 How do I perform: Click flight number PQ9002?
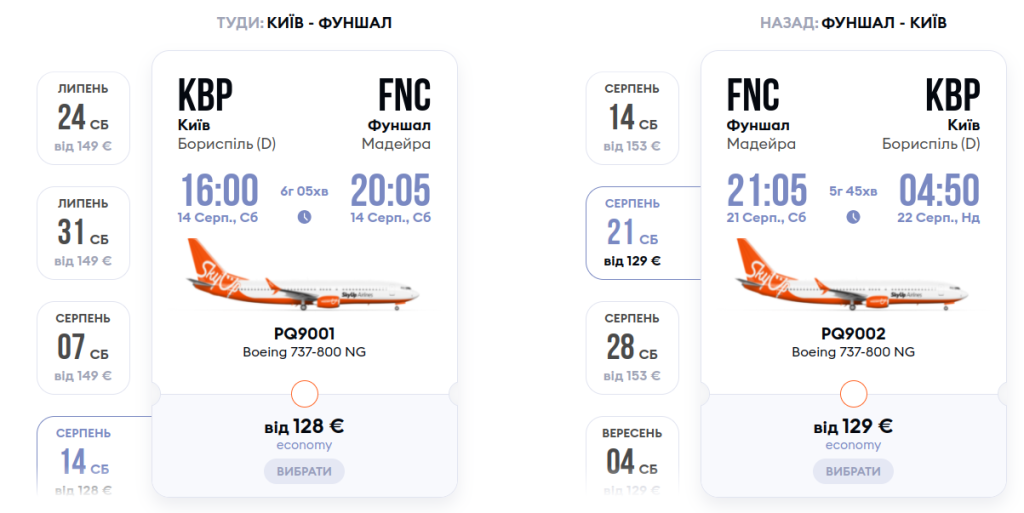(x=853, y=334)
